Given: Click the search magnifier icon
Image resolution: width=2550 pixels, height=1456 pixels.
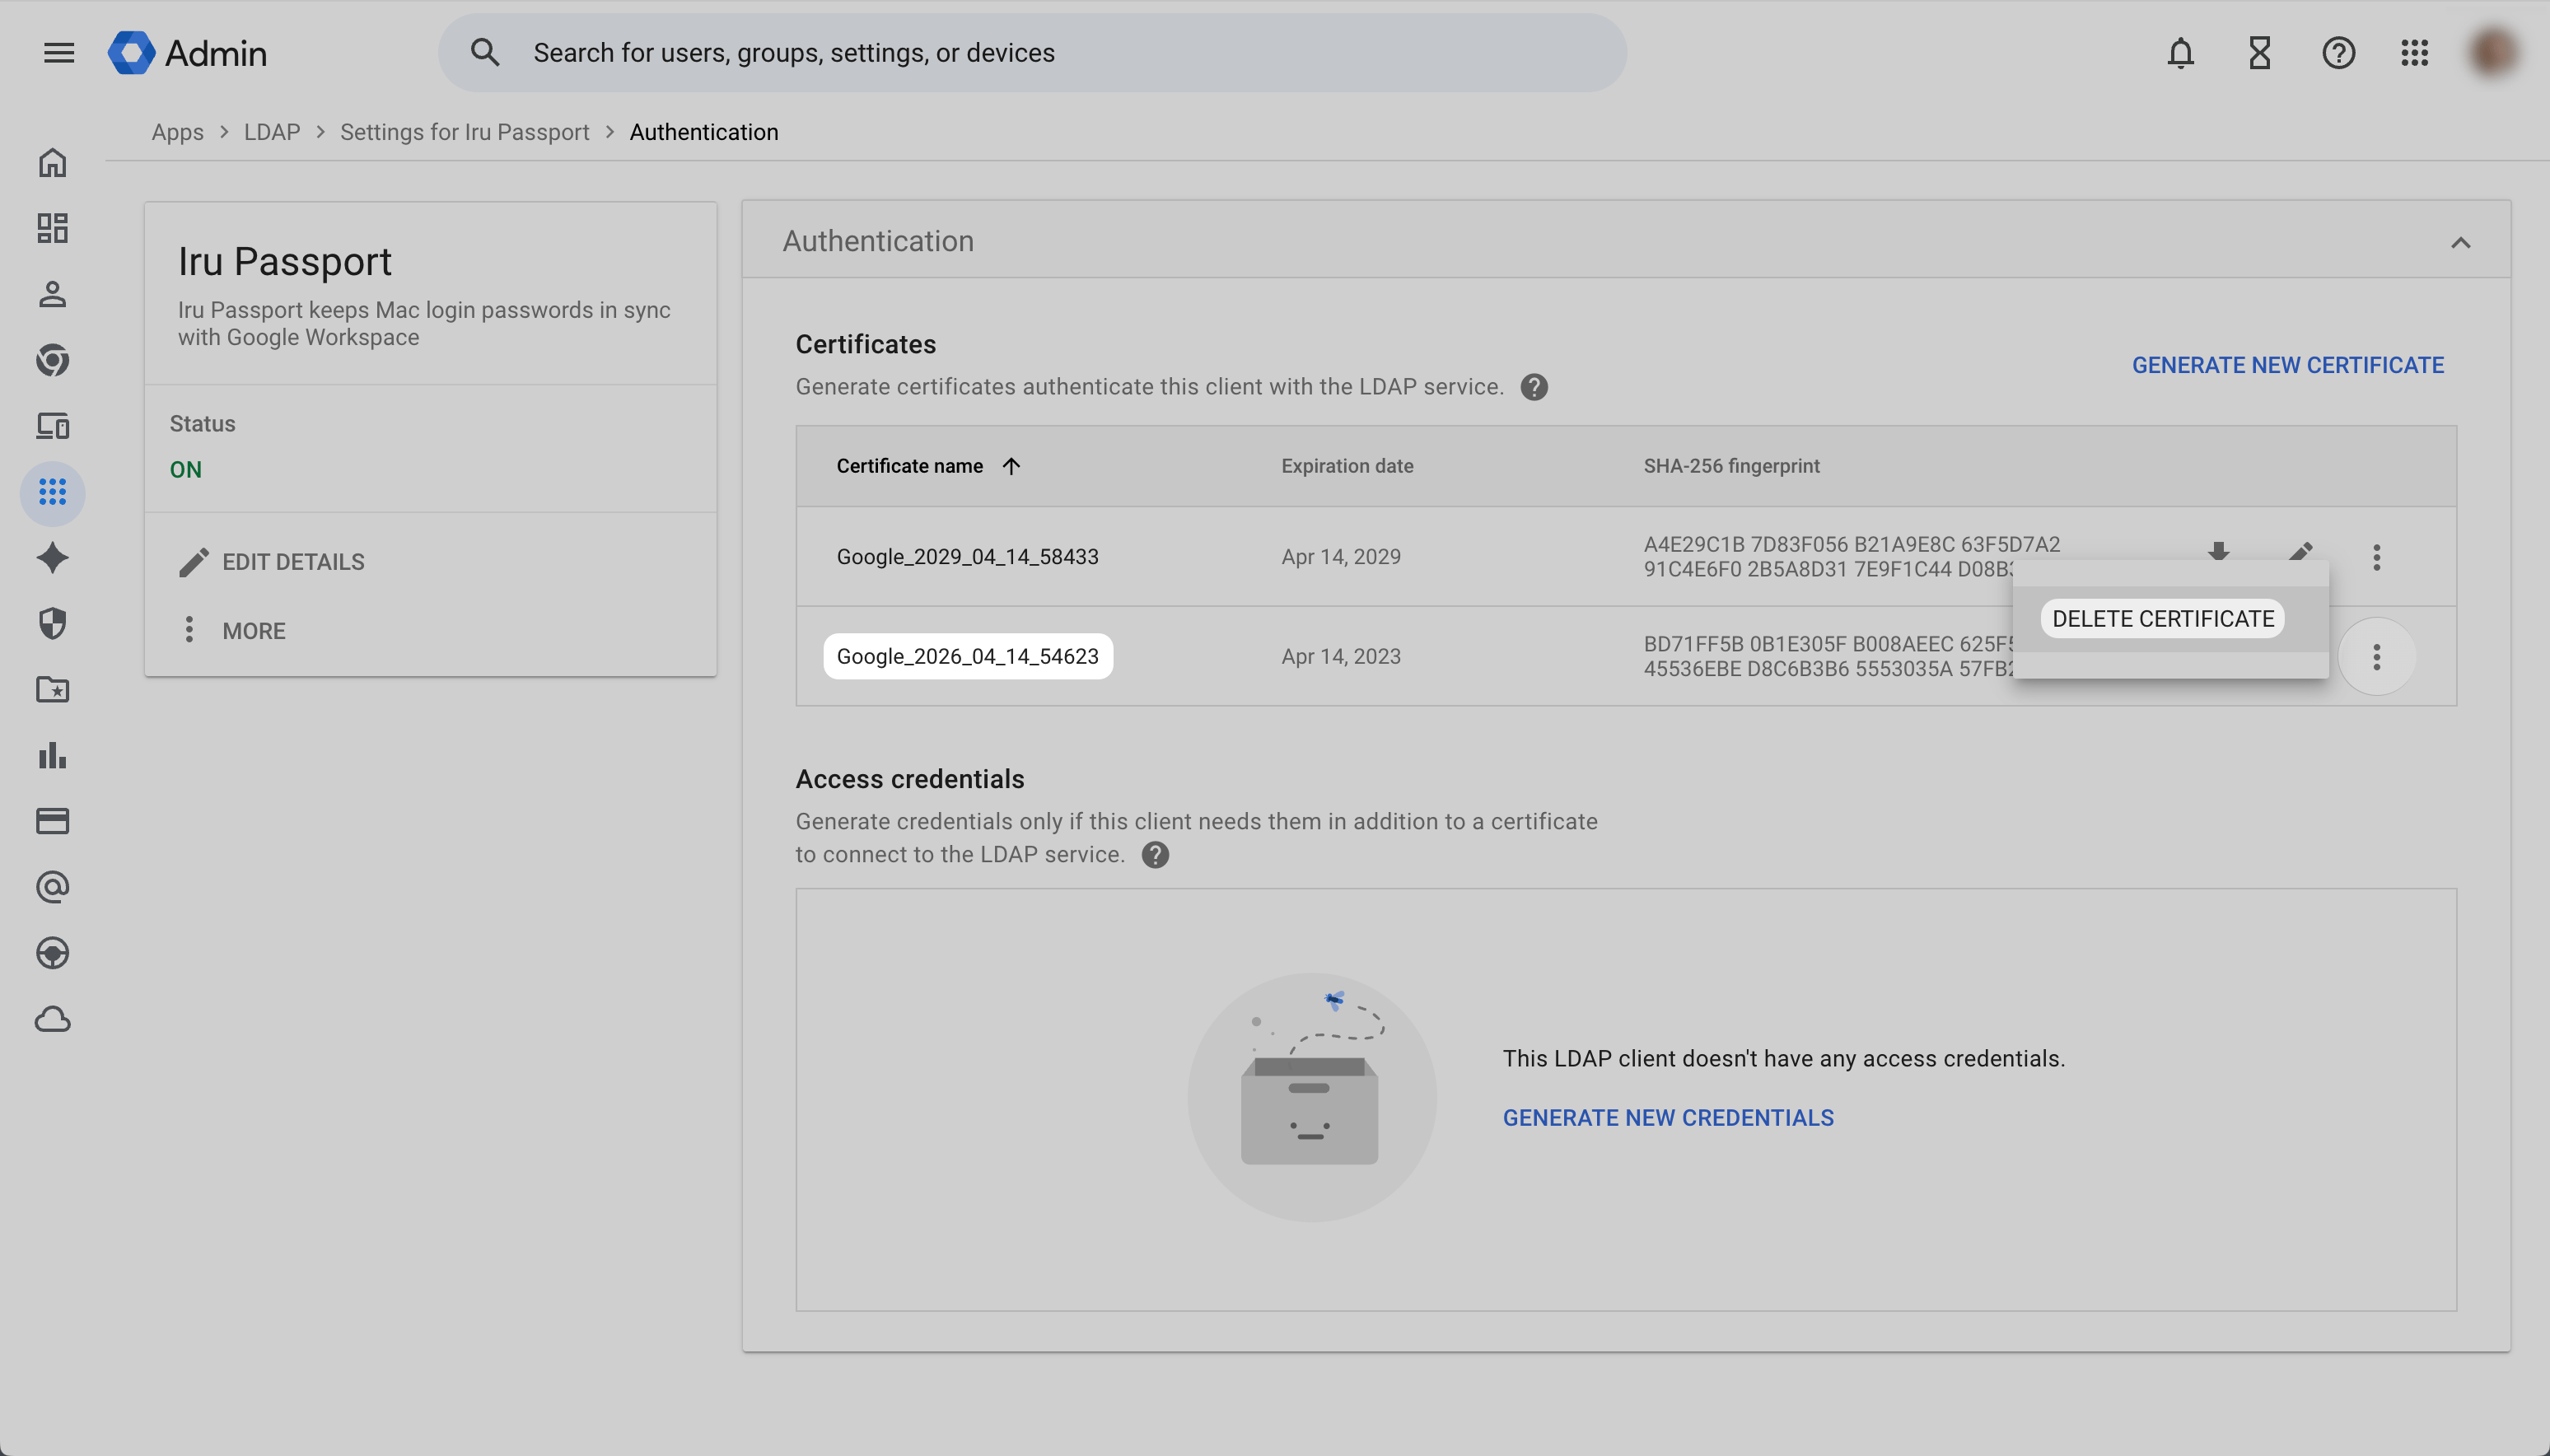Looking at the screenshot, I should (x=485, y=53).
